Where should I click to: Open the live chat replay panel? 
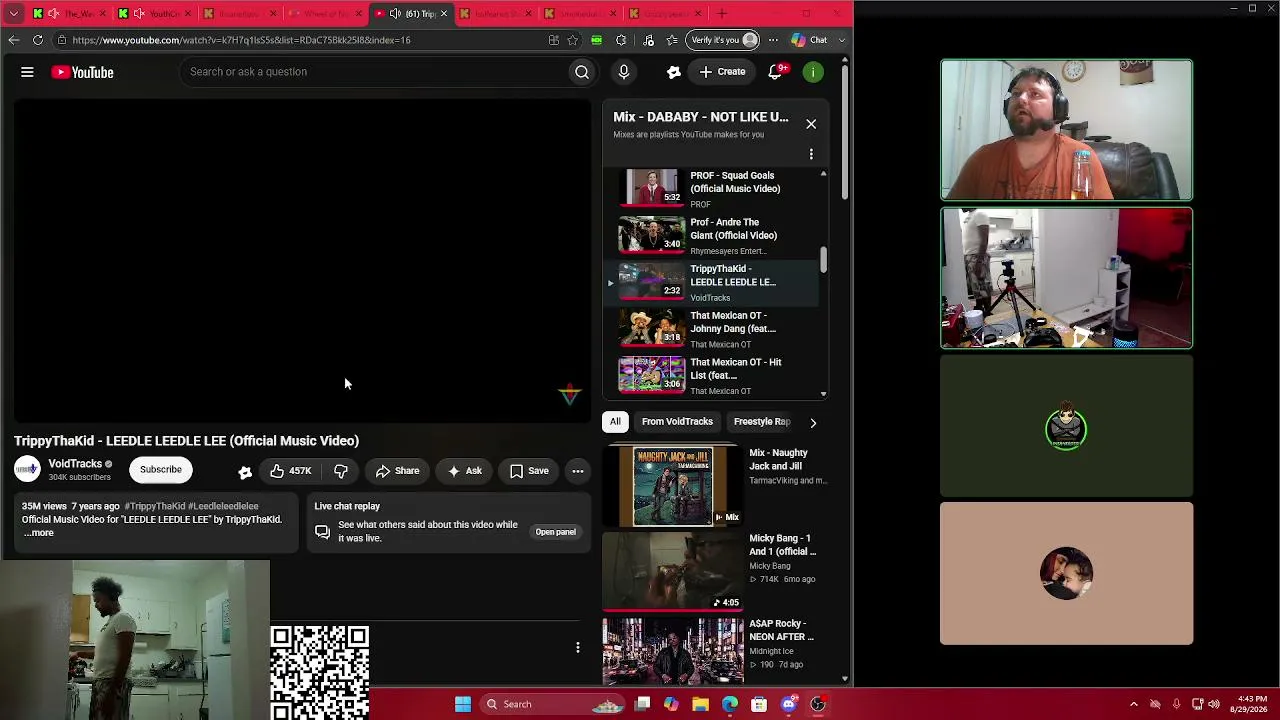point(556,532)
